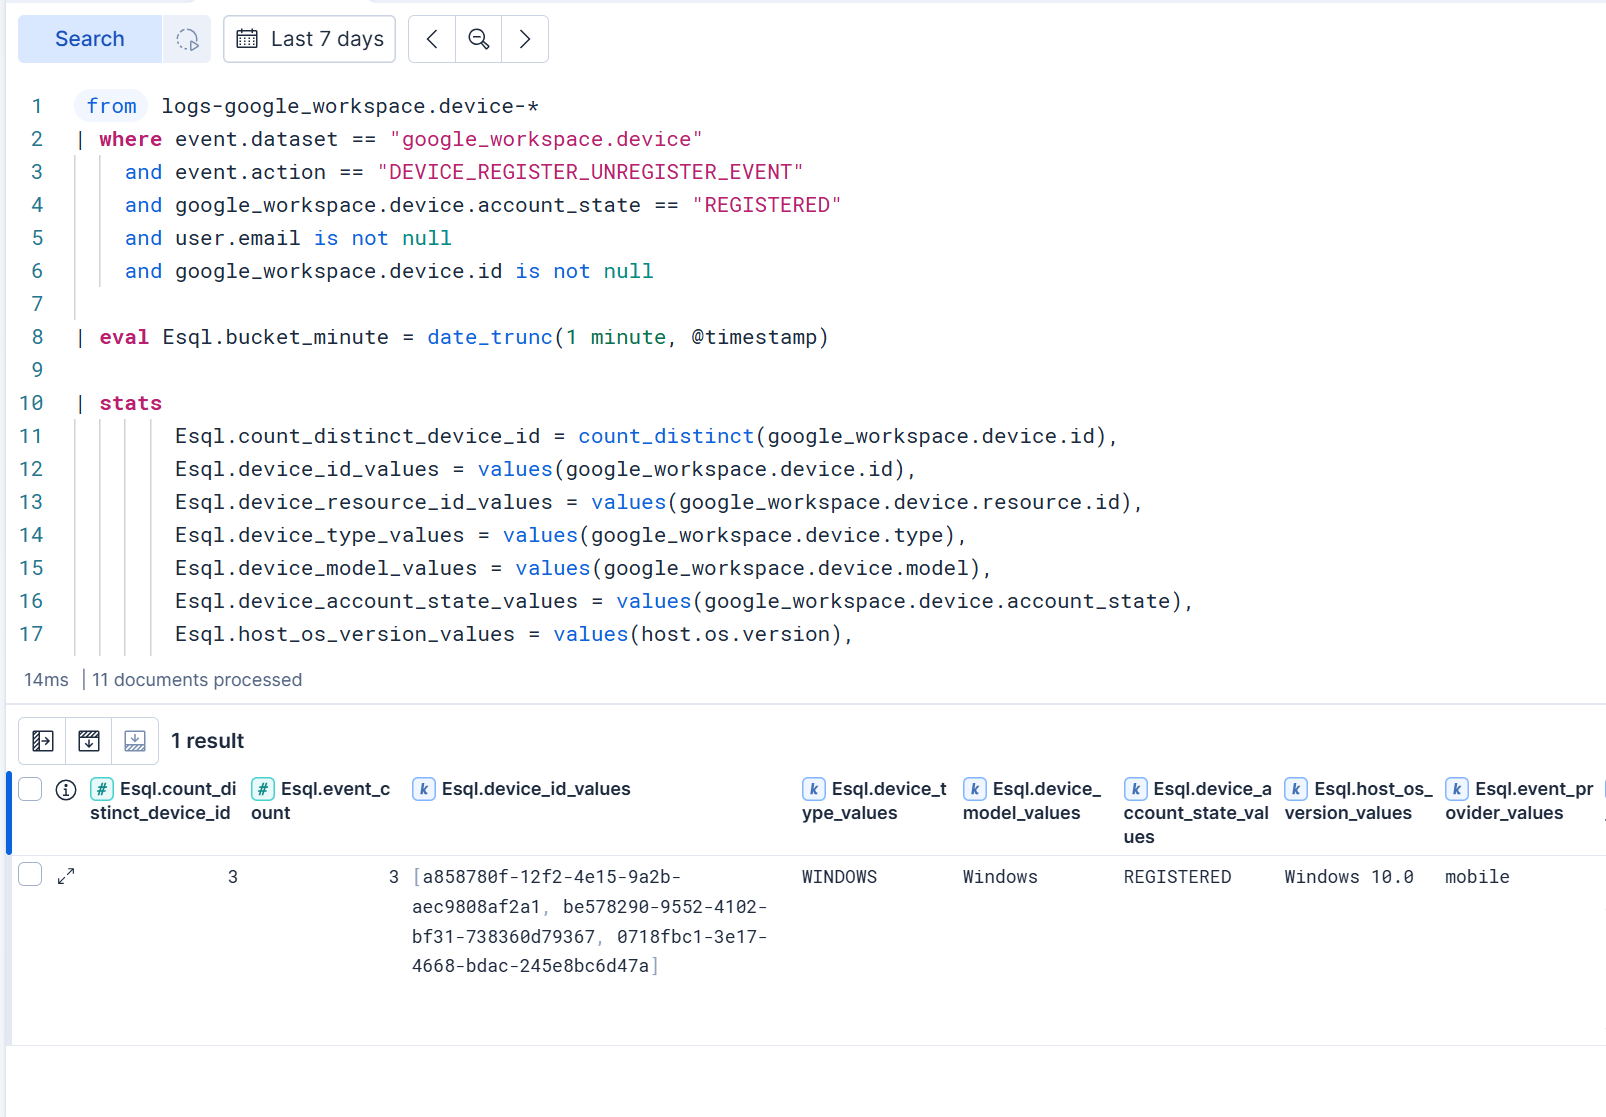Click keyword icon of Esql.device_account_state_values column
This screenshot has width=1606, height=1117.
pos(1136,789)
